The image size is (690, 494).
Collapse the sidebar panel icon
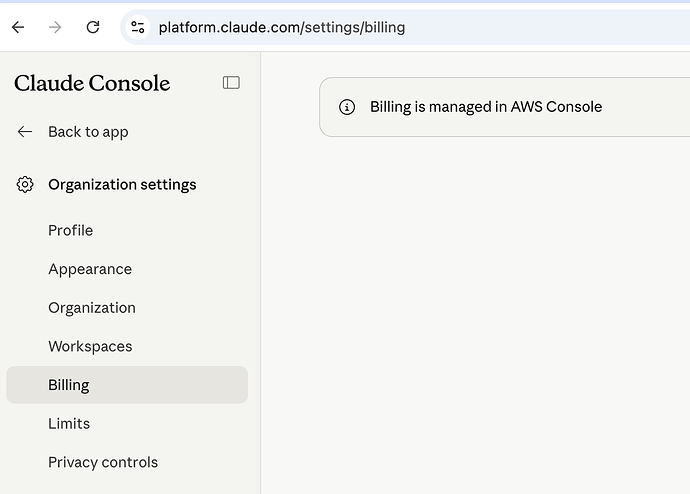231,83
